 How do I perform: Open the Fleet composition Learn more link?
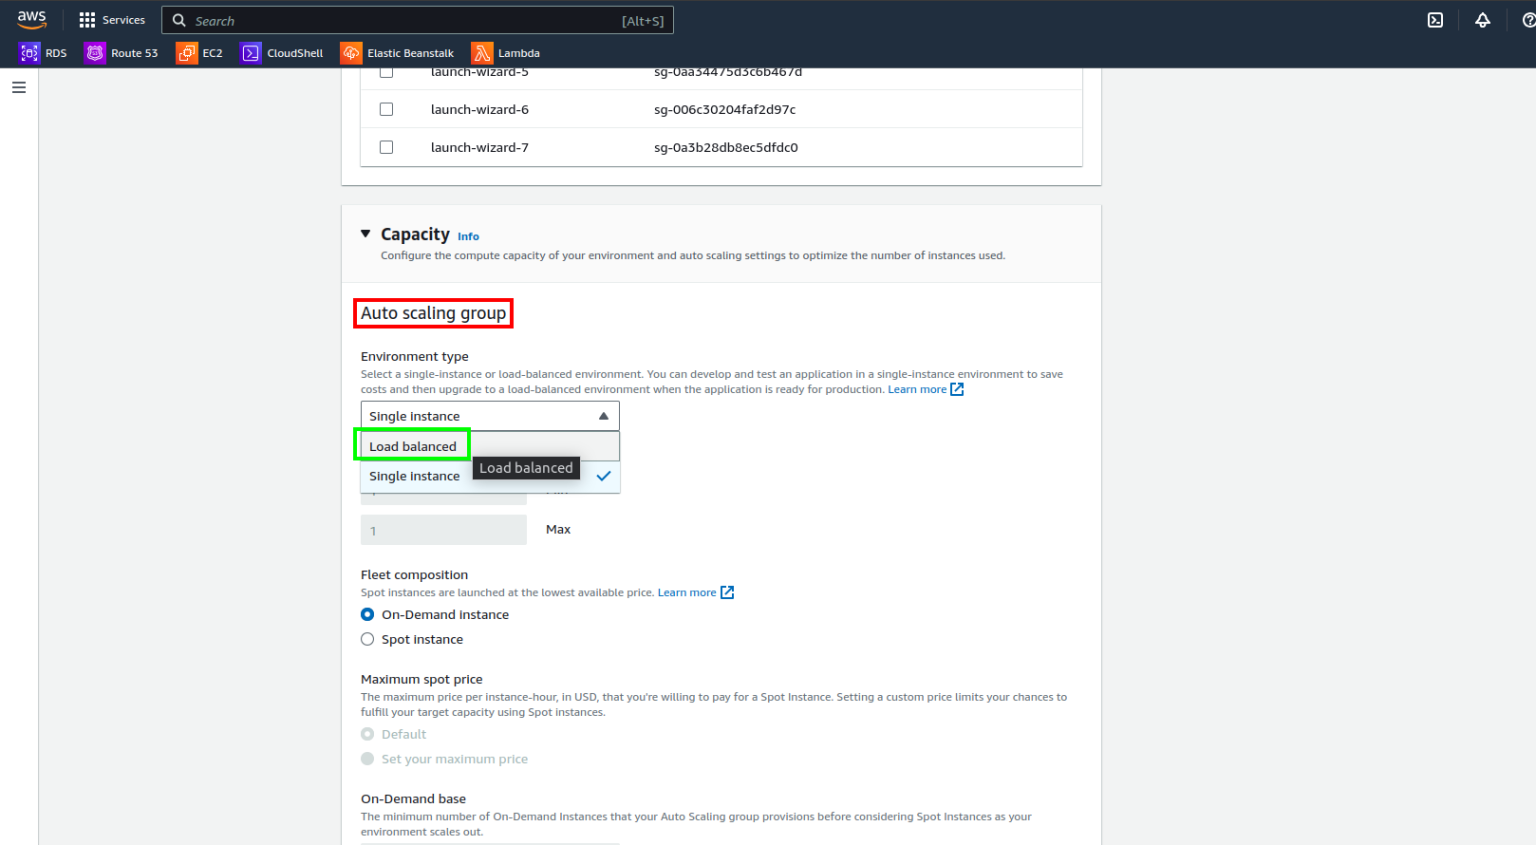click(688, 591)
